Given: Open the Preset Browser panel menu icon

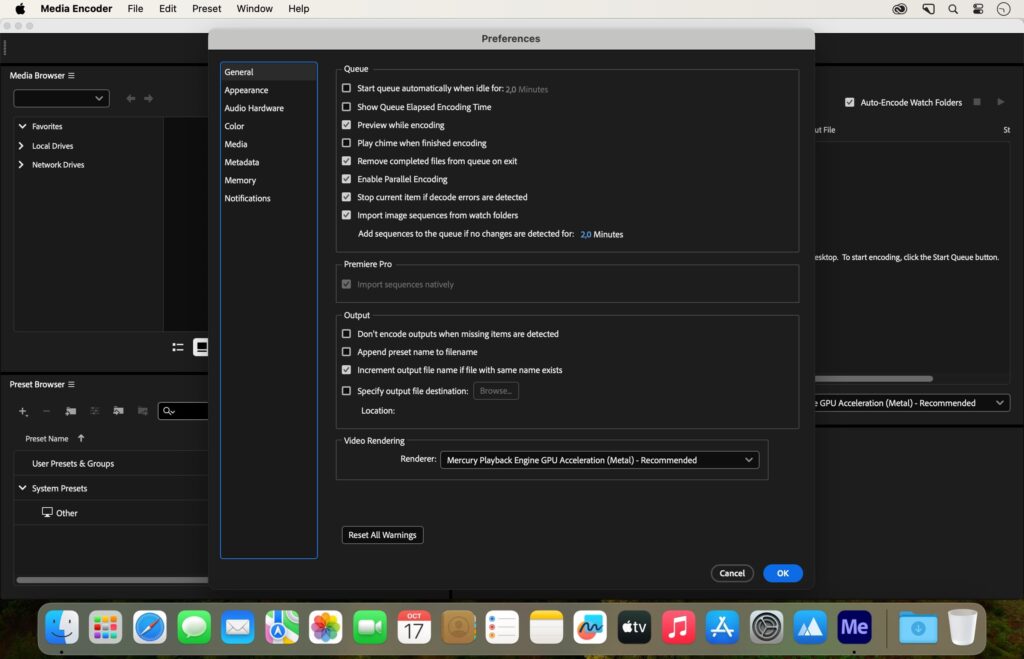Looking at the screenshot, I should [72, 385].
